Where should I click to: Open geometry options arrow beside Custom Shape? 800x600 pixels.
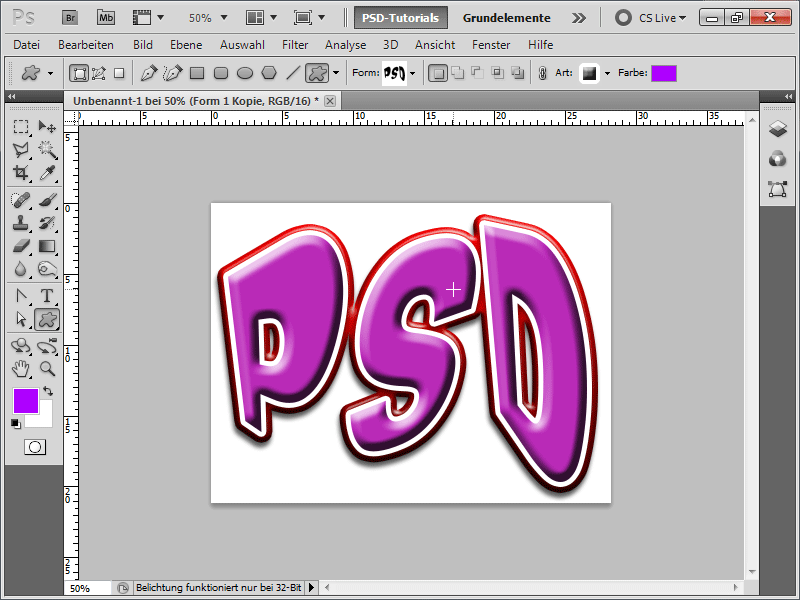pos(336,73)
